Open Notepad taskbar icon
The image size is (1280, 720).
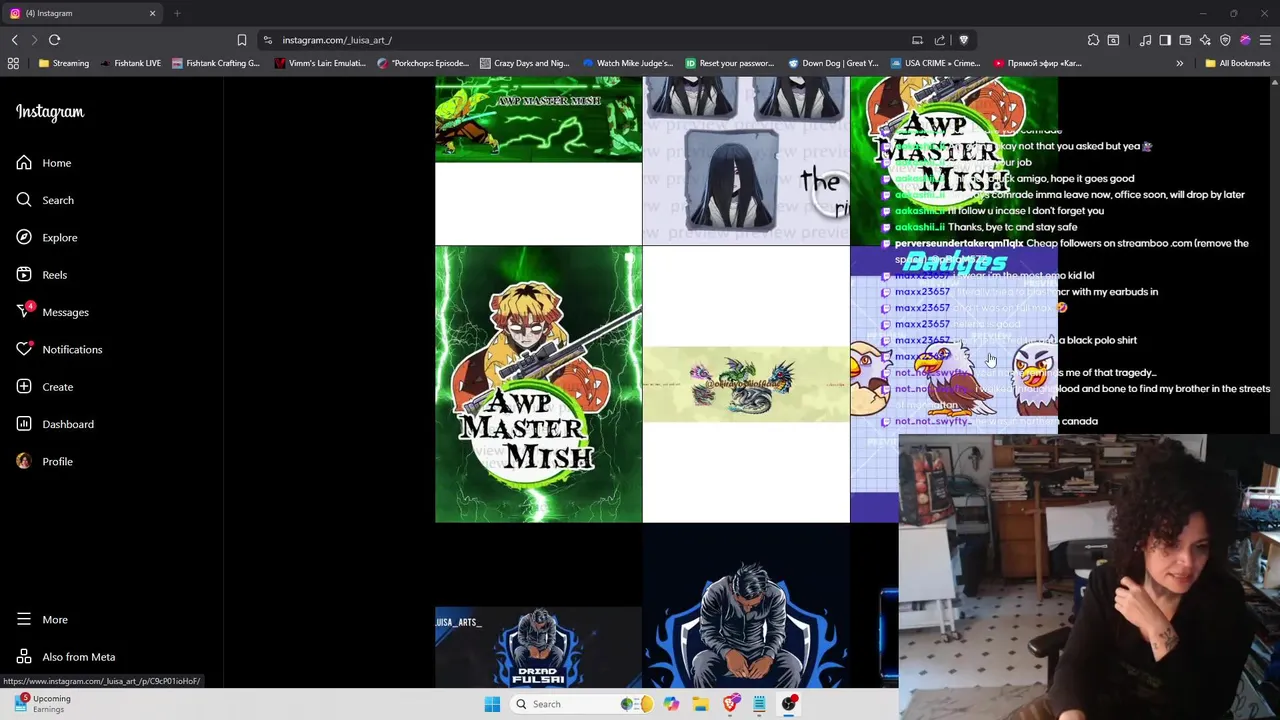759,704
